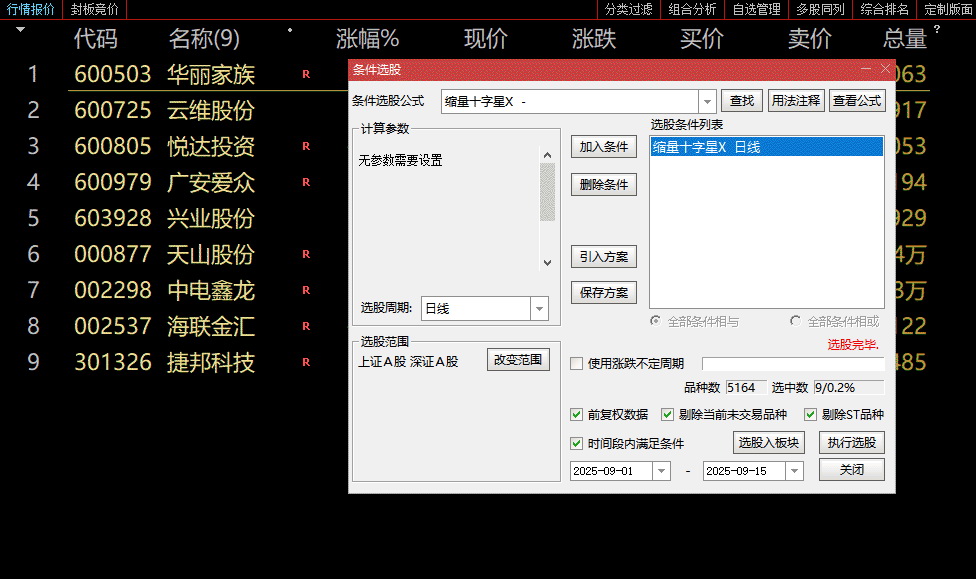Open the 条件选股公式 dropdown list
Image resolution: width=976 pixels, height=579 pixels.
pyautogui.click(x=708, y=101)
